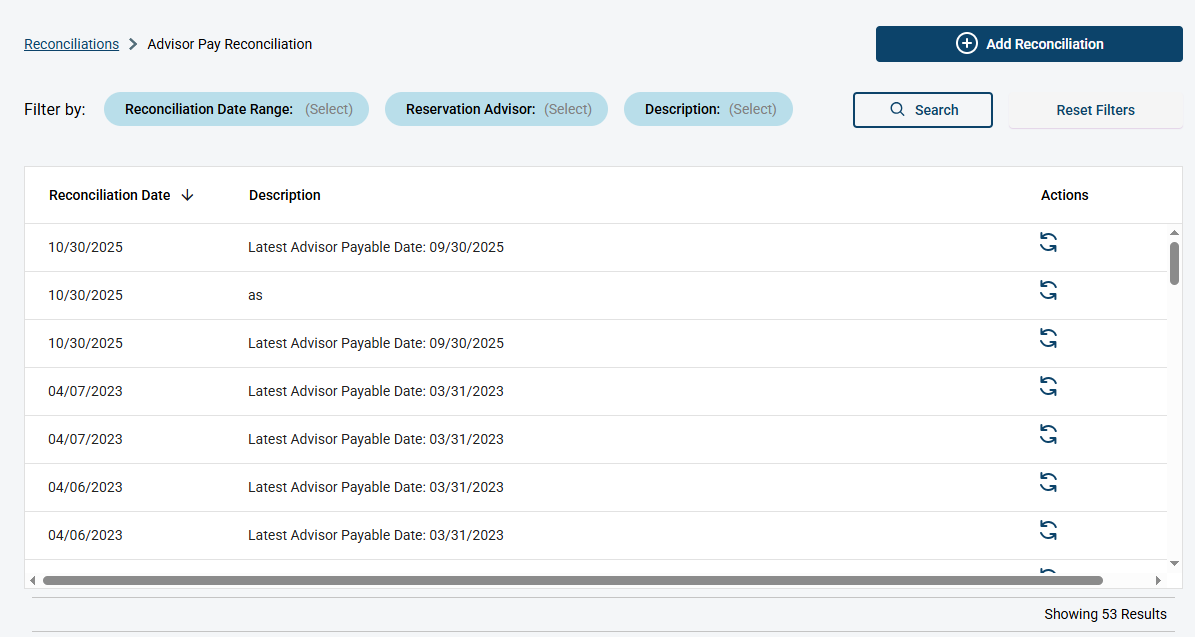Click the table scroll-right arrow
1195x637 pixels.
click(1158, 581)
